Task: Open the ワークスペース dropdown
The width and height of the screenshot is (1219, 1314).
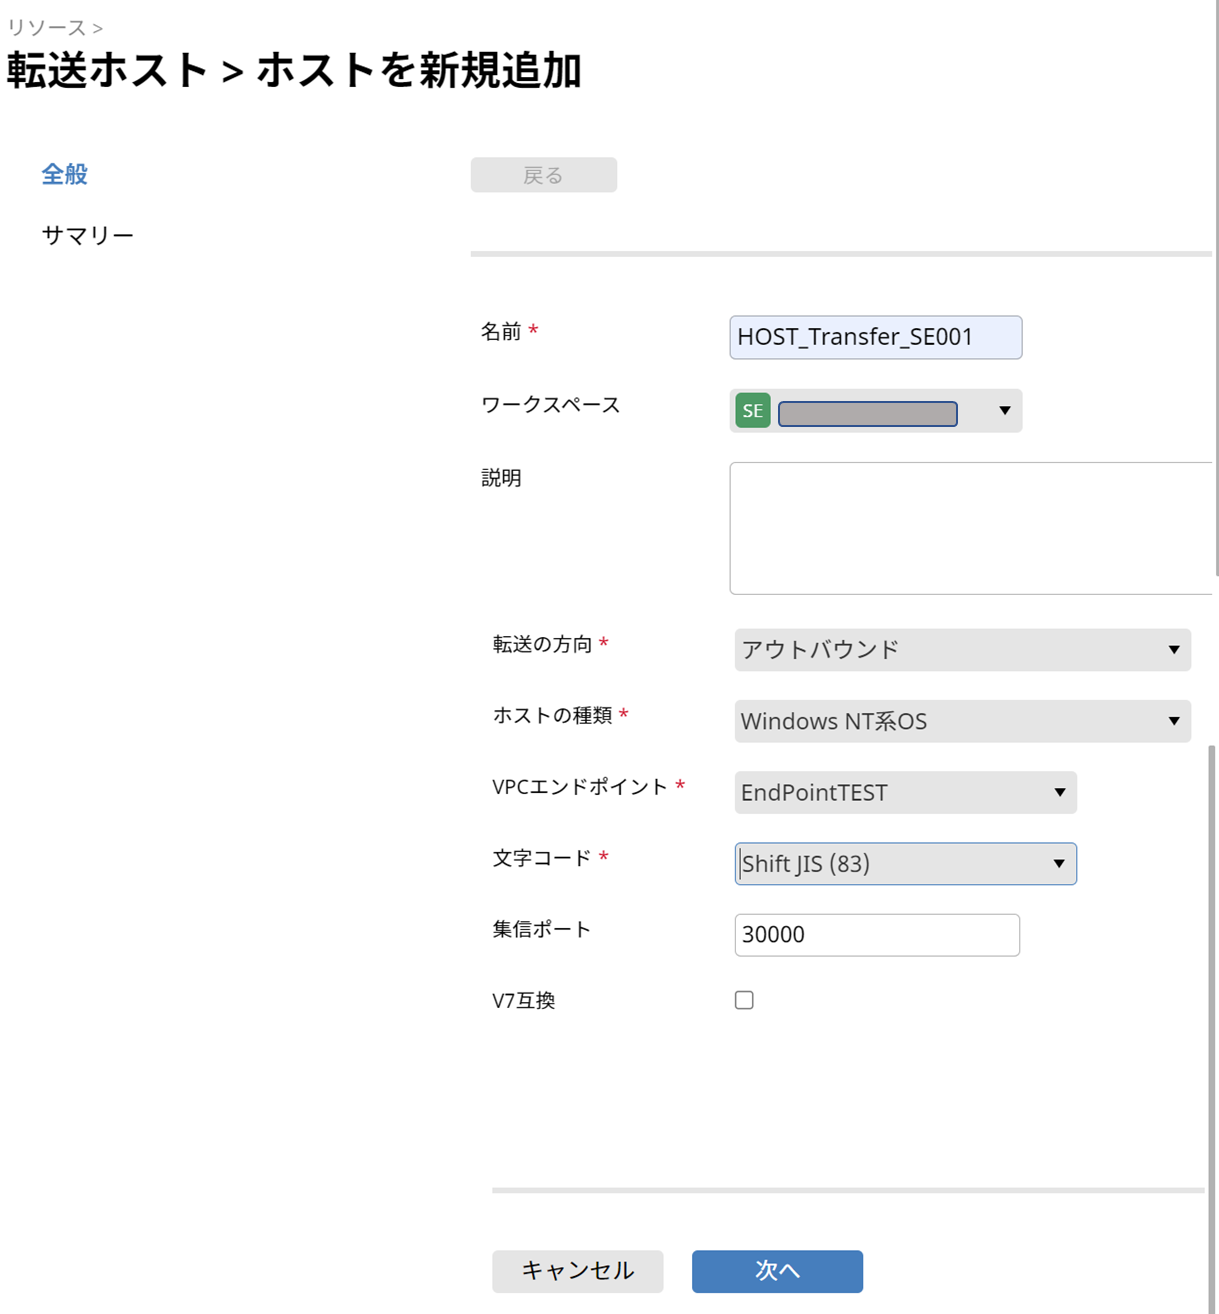Action: tap(875, 410)
